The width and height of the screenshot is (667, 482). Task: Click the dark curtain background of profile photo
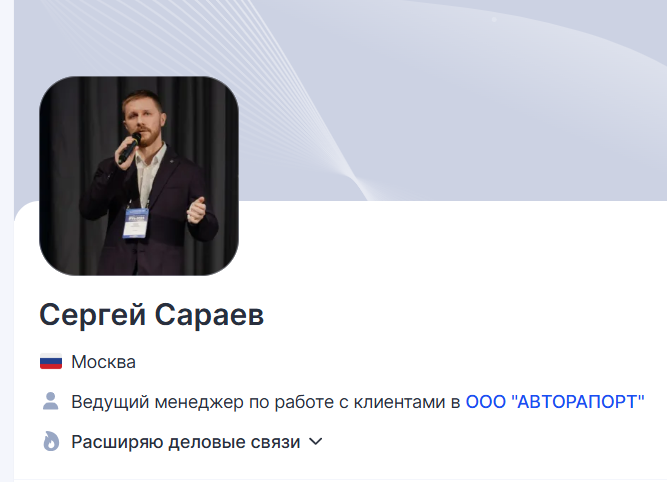point(208,128)
